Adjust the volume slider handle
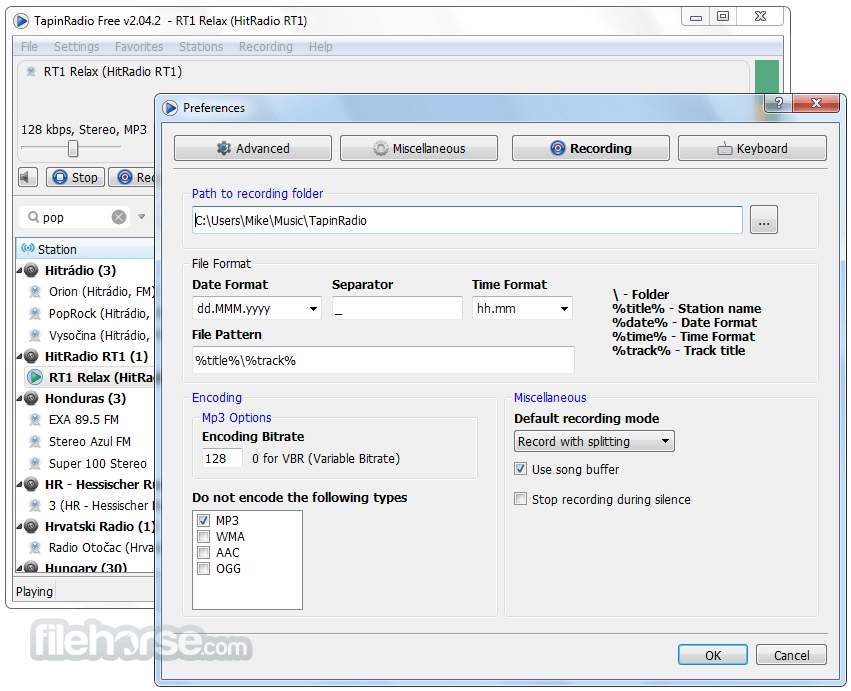 pos(73,148)
